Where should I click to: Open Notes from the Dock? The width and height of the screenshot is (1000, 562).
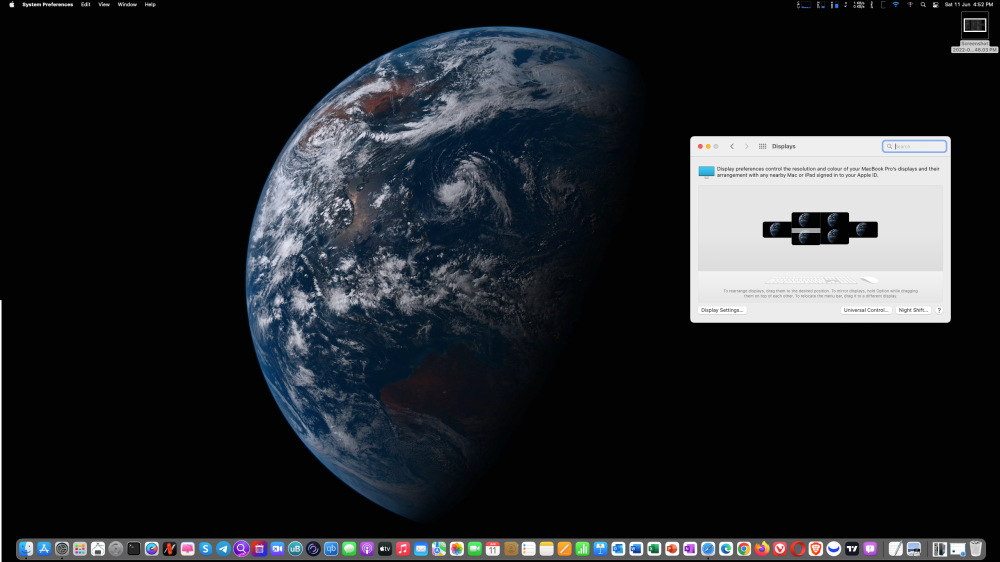pyautogui.click(x=547, y=549)
